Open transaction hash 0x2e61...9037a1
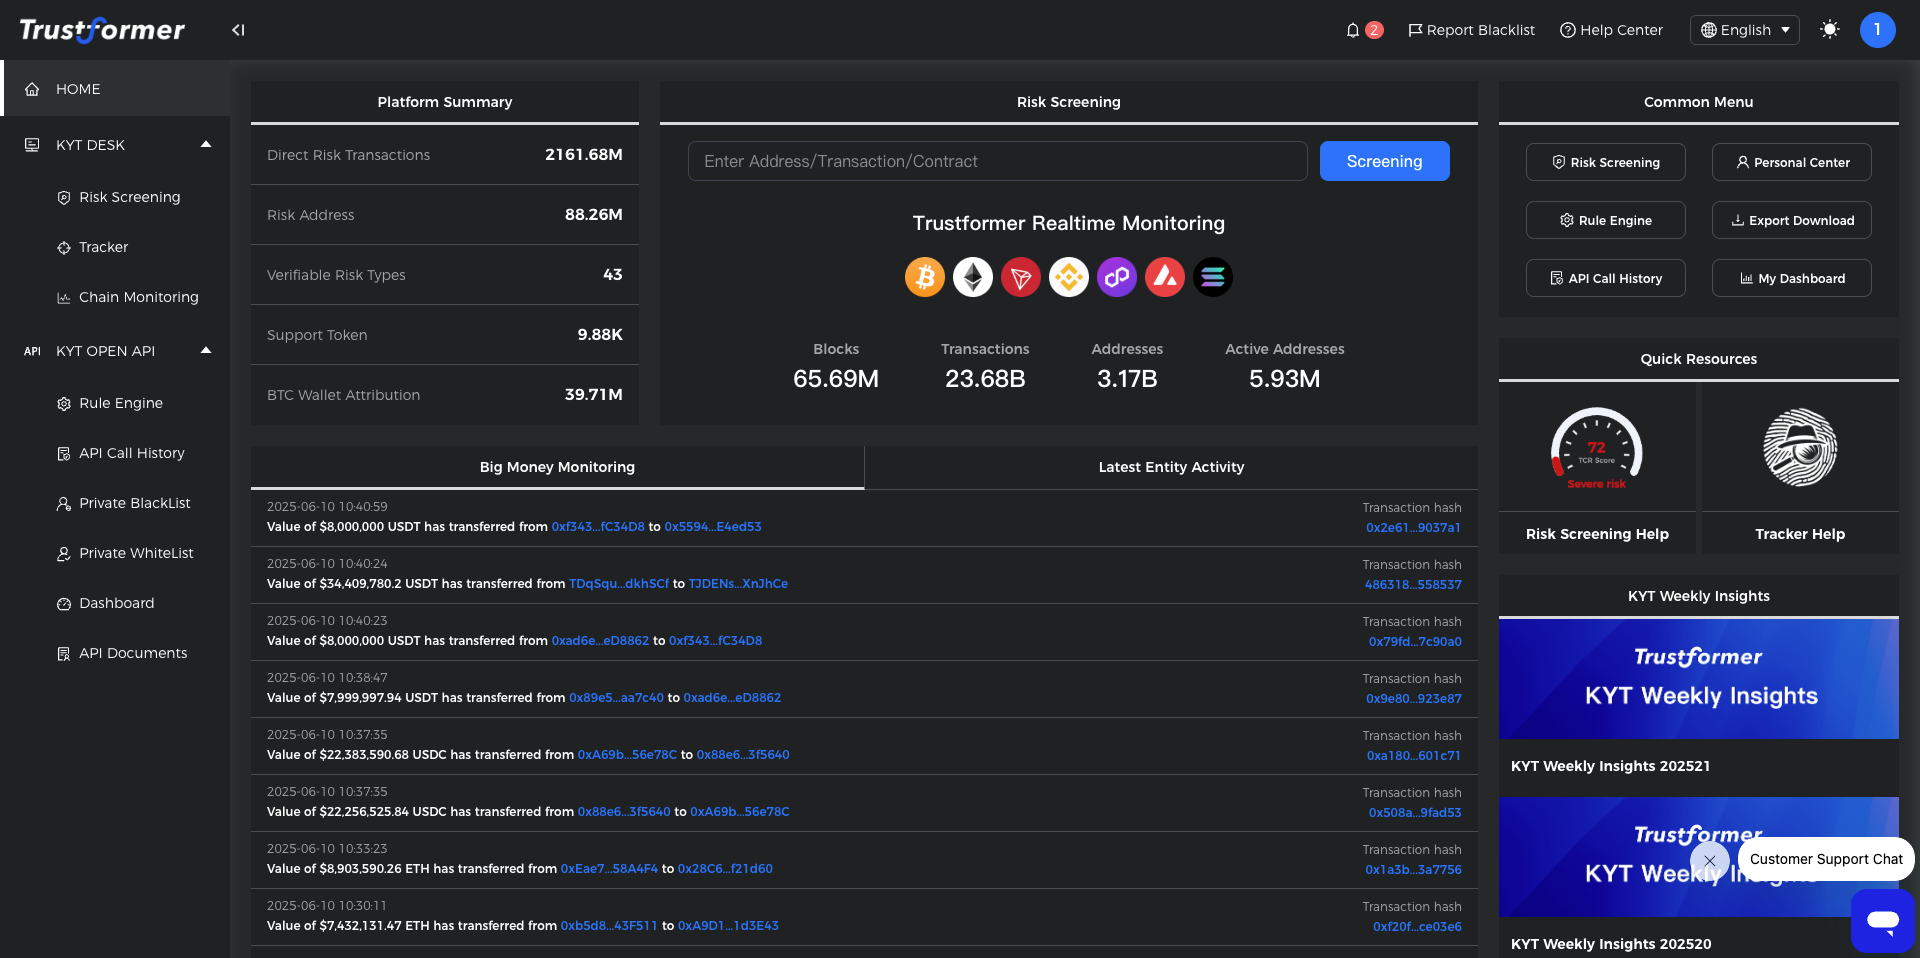This screenshot has height=958, width=1920. (1413, 528)
